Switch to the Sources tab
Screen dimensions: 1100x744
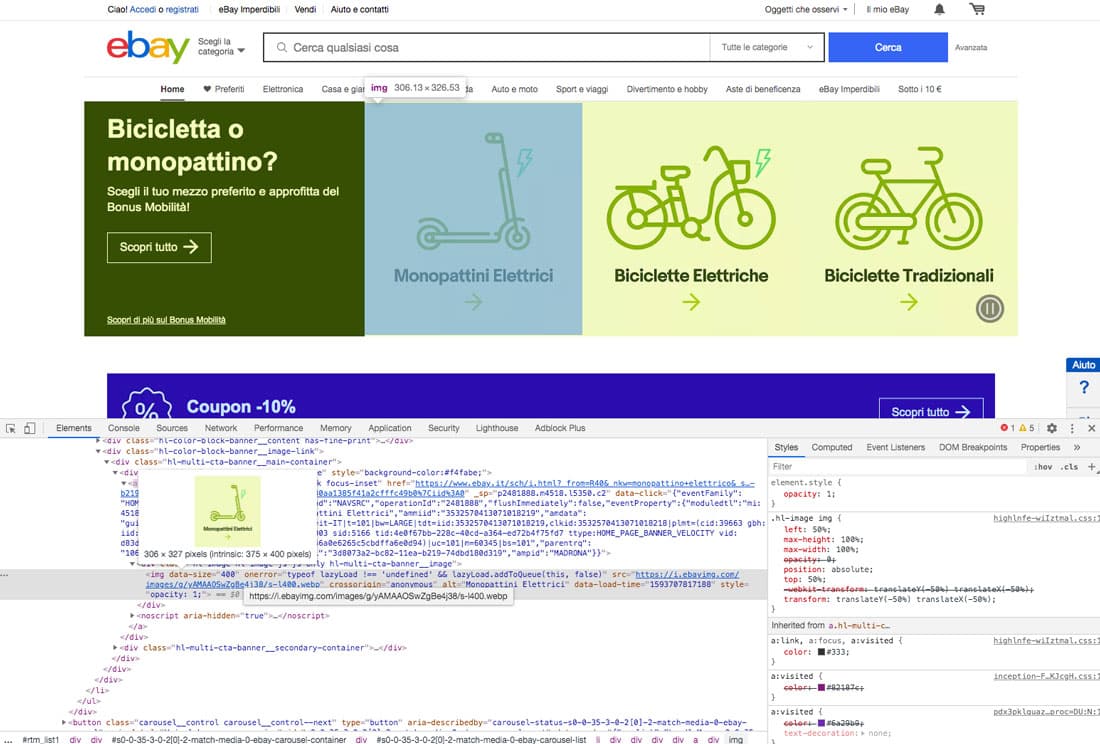[x=172, y=428]
